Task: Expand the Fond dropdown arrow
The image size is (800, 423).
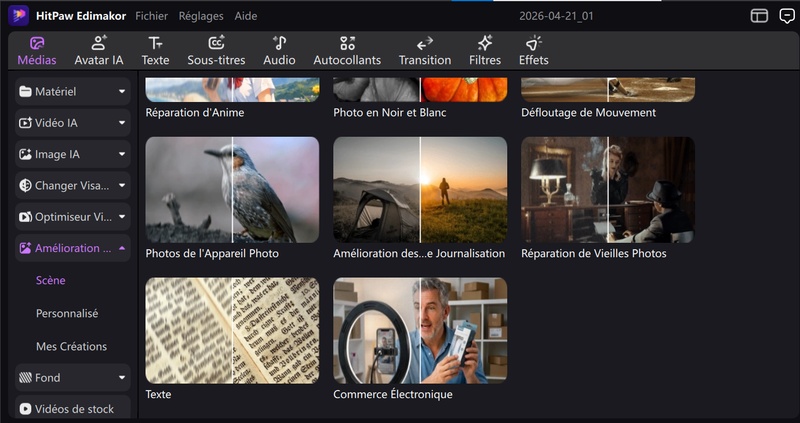Action: point(122,378)
